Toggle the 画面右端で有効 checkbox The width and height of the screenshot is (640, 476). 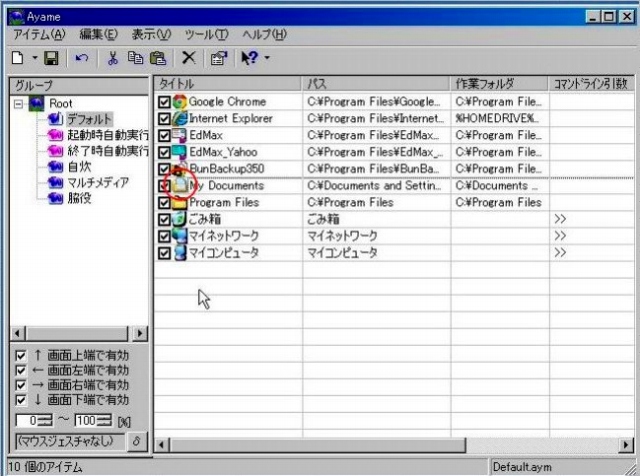[x=20, y=385]
